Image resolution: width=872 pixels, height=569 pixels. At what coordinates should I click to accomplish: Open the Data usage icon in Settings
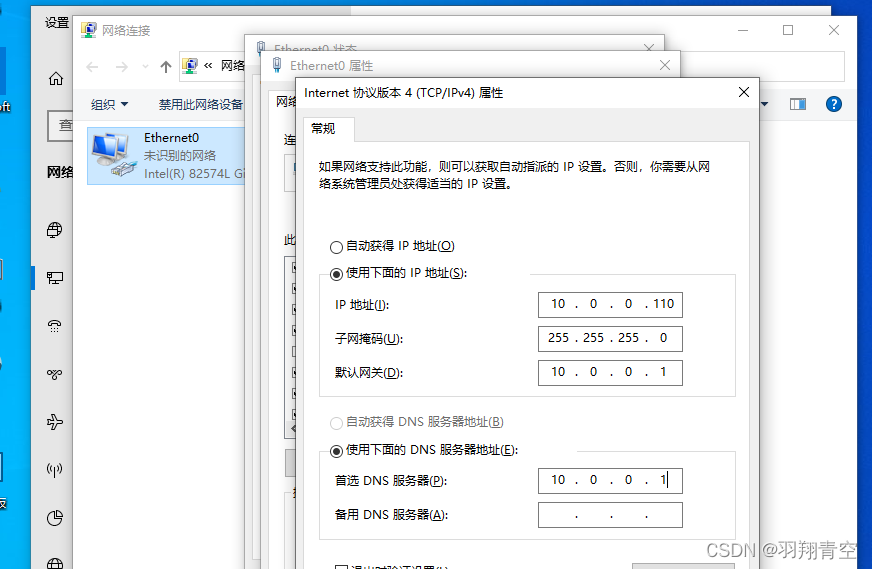click(54, 518)
